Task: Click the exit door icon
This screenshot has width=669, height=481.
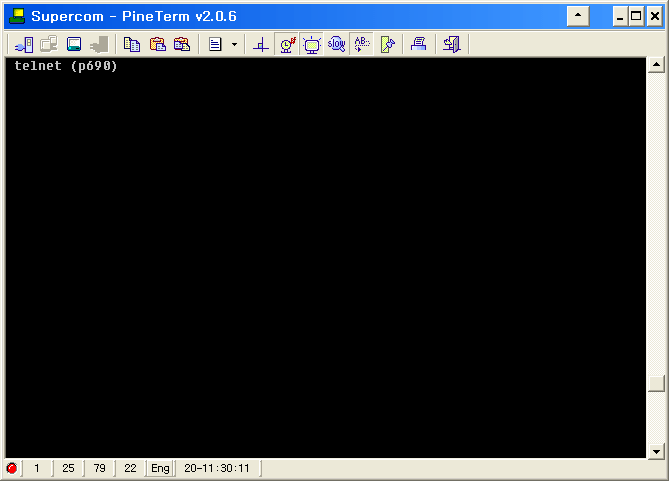Action: click(451, 44)
